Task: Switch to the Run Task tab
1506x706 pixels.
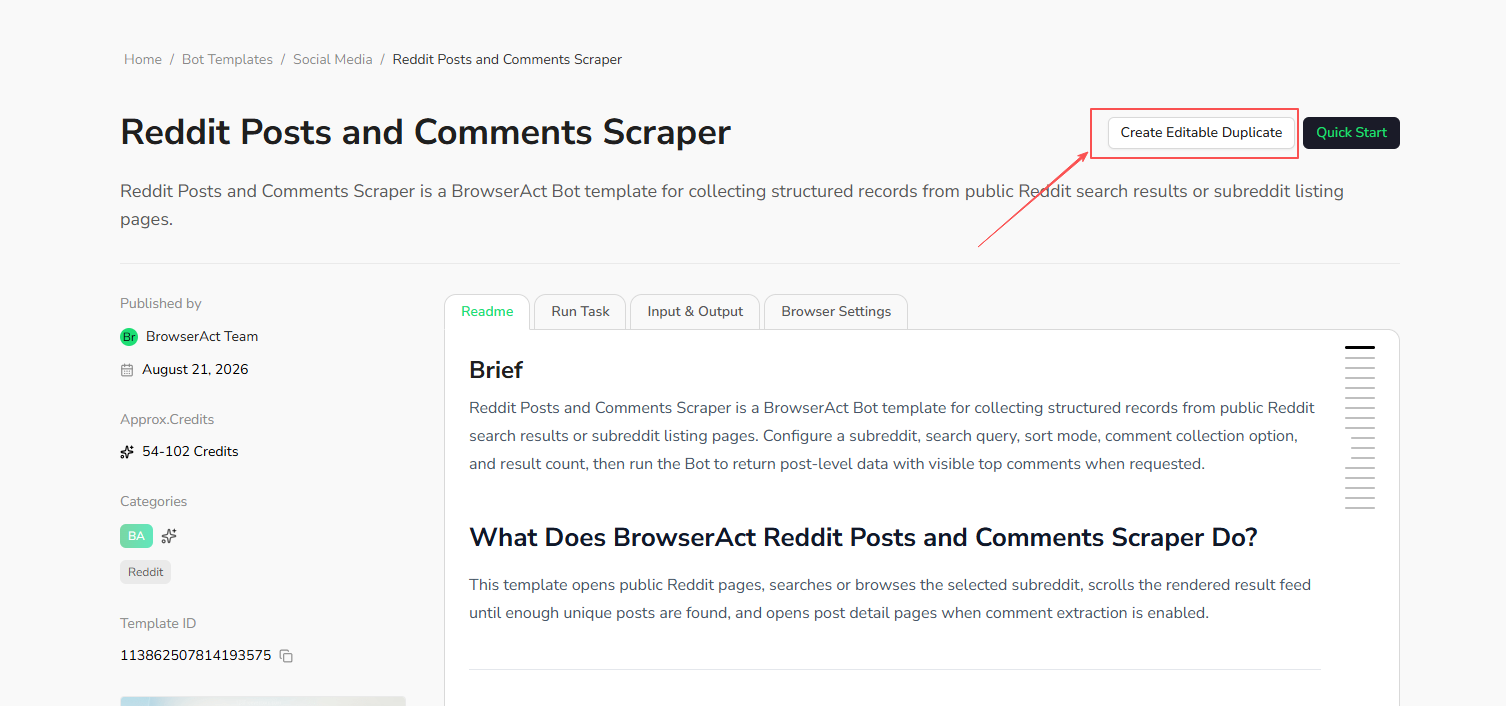Action: tap(580, 312)
